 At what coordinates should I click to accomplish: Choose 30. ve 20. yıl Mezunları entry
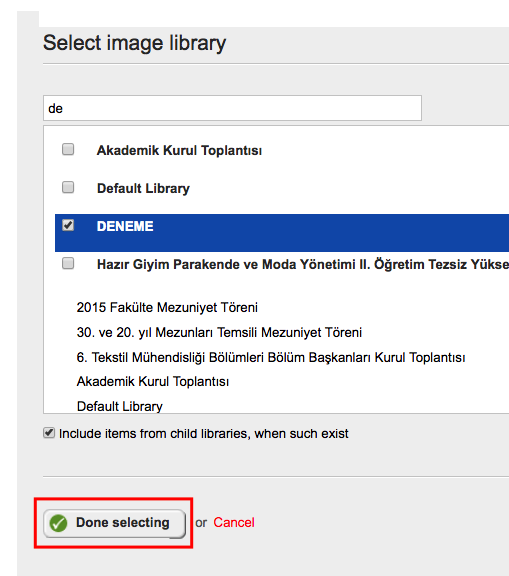(219, 332)
